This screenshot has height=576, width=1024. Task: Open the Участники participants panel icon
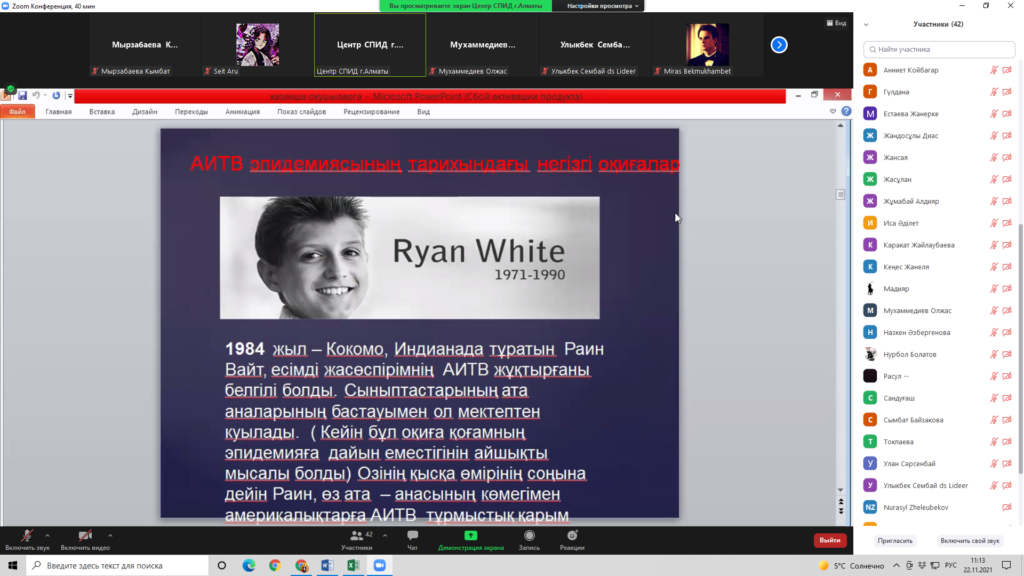pos(356,538)
